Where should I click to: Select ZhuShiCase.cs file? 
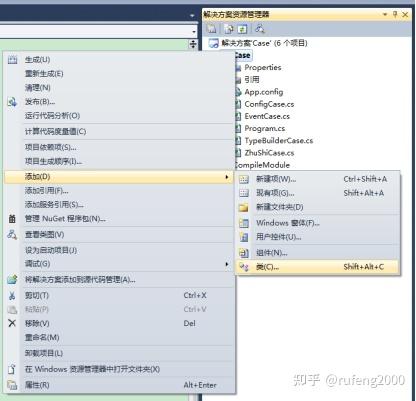[269, 153]
